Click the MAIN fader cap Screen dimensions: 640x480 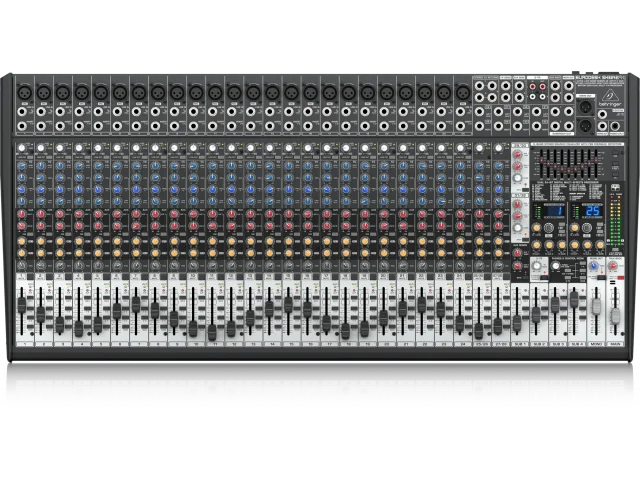615,316
